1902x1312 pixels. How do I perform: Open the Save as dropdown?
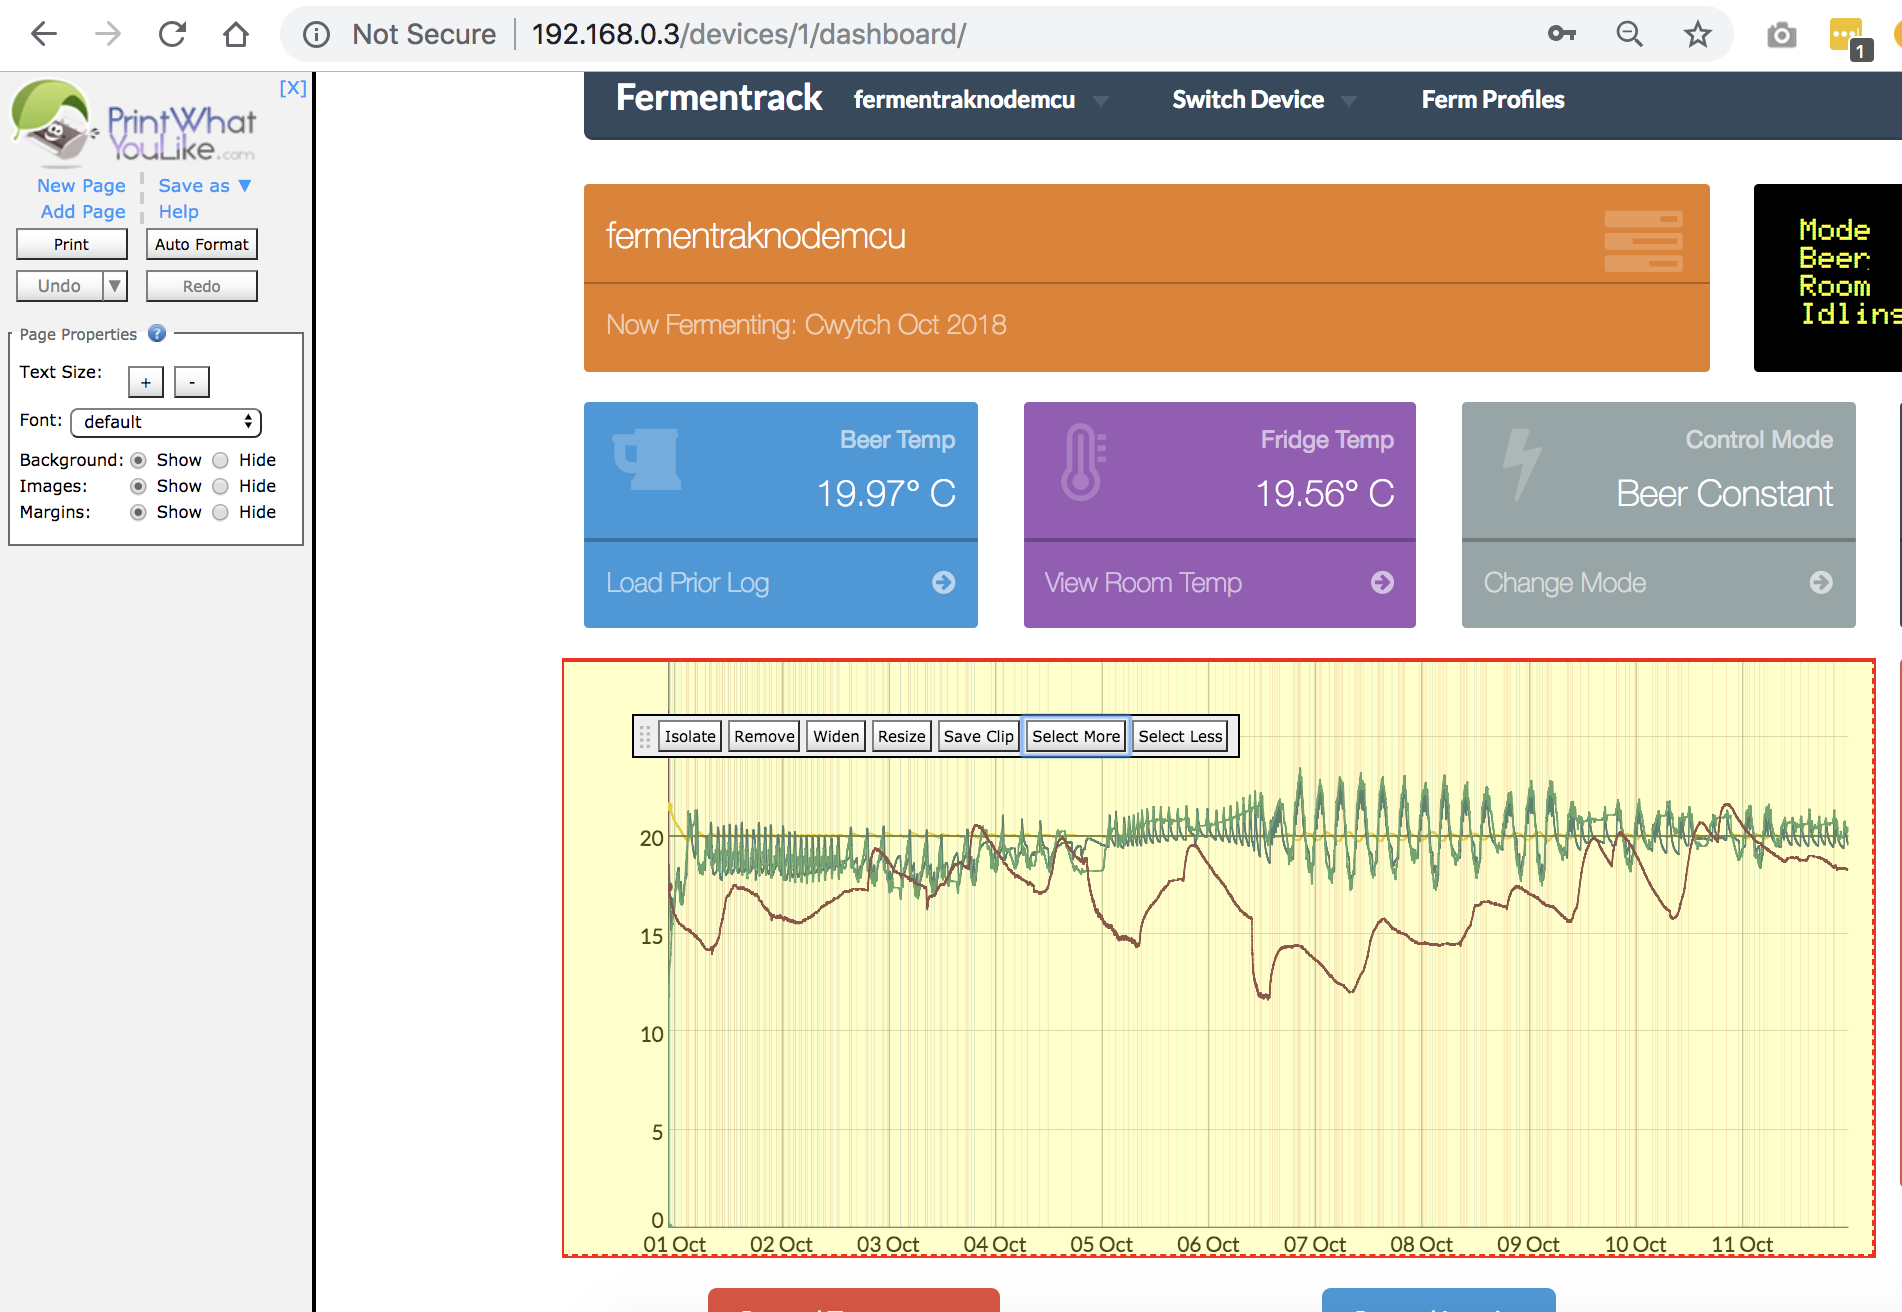pos(205,185)
